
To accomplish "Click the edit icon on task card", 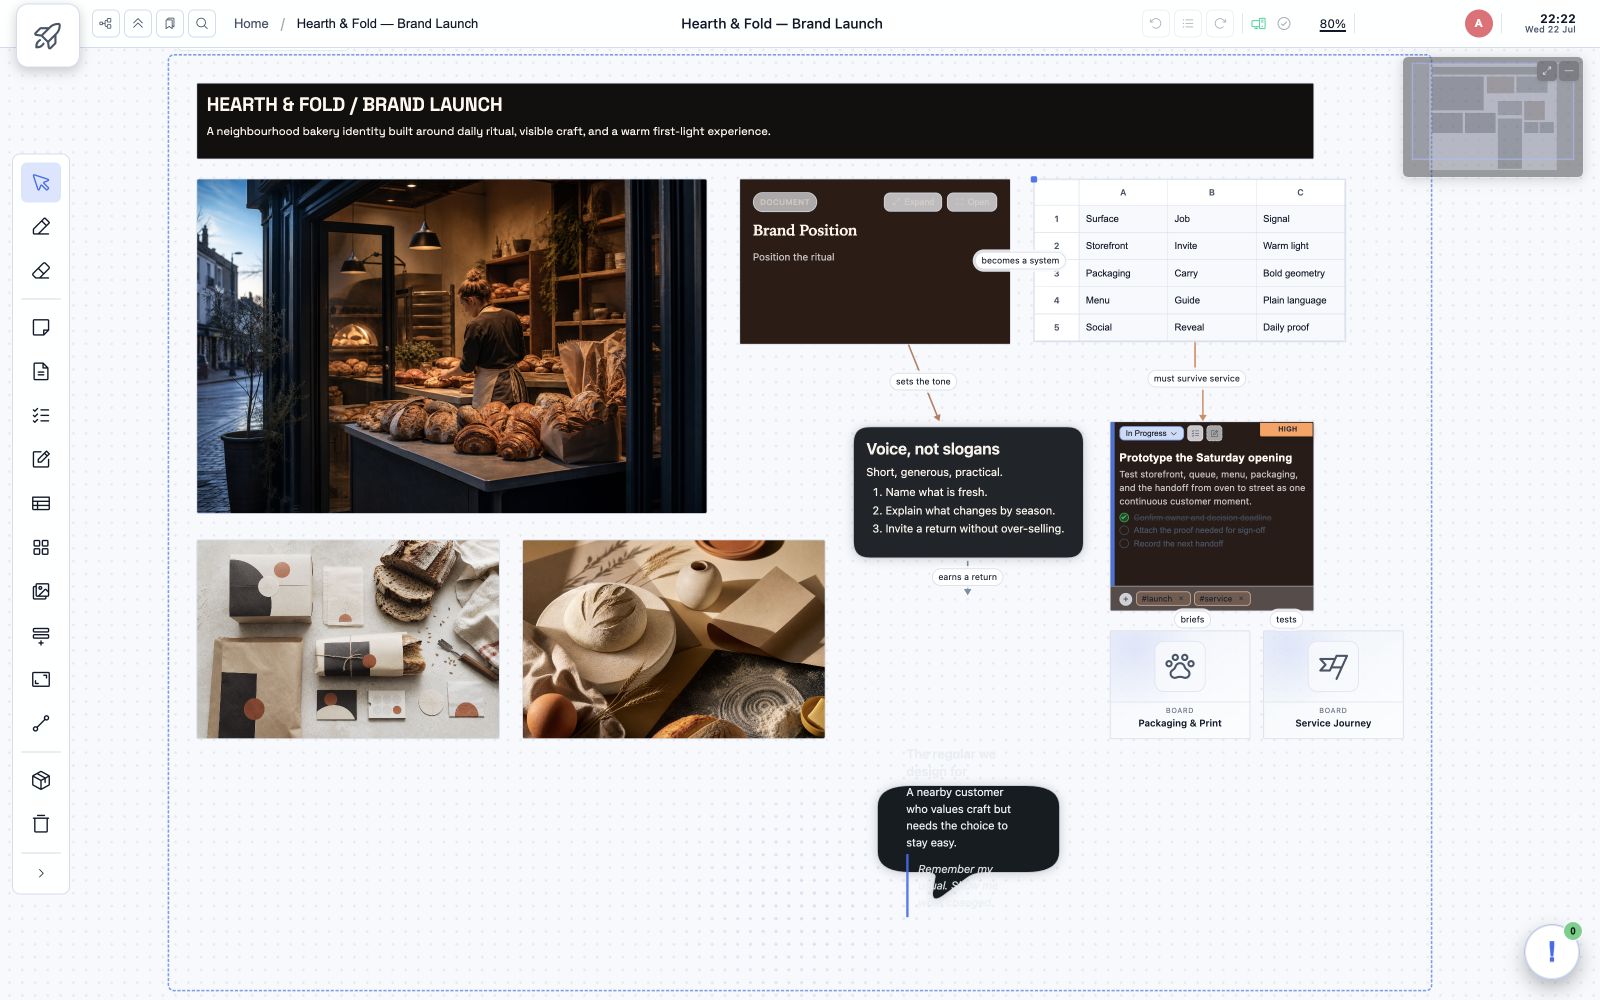I will coord(1214,433).
